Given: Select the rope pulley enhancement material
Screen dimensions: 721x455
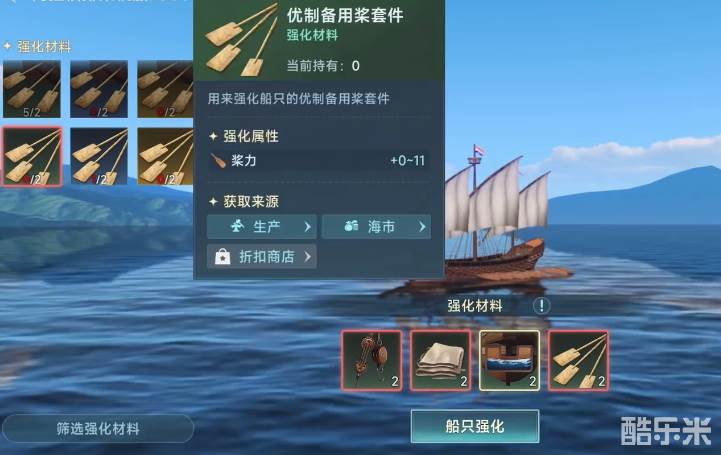Looking at the screenshot, I should coord(372,361).
